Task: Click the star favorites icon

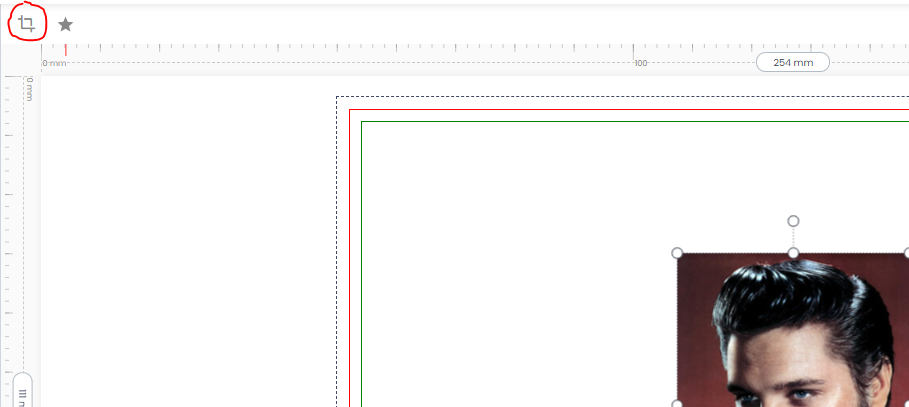Action: pyautogui.click(x=65, y=24)
